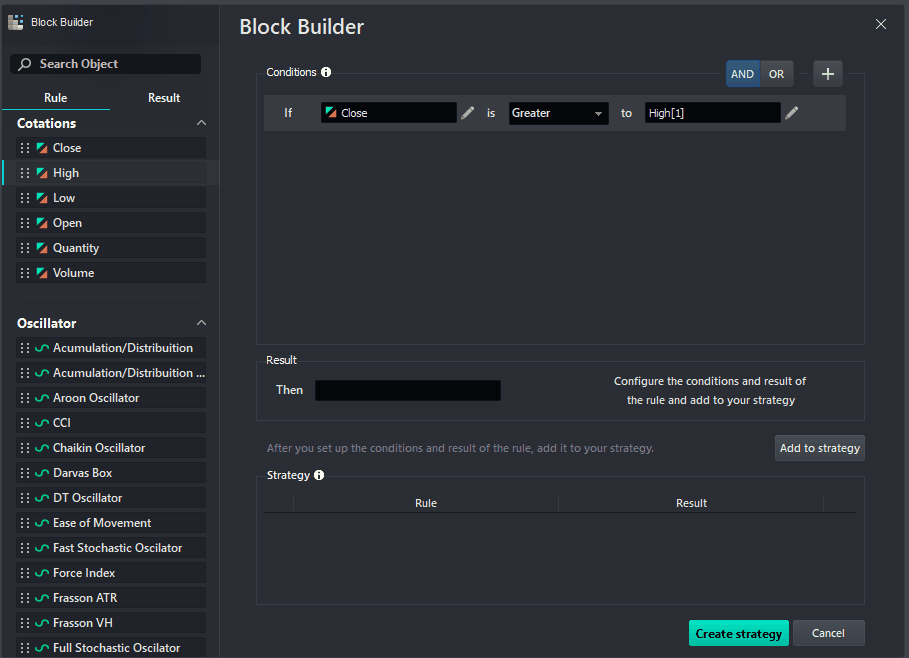Edit the High[1] operand with pencil icon
The height and width of the screenshot is (658, 909).
[791, 113]
